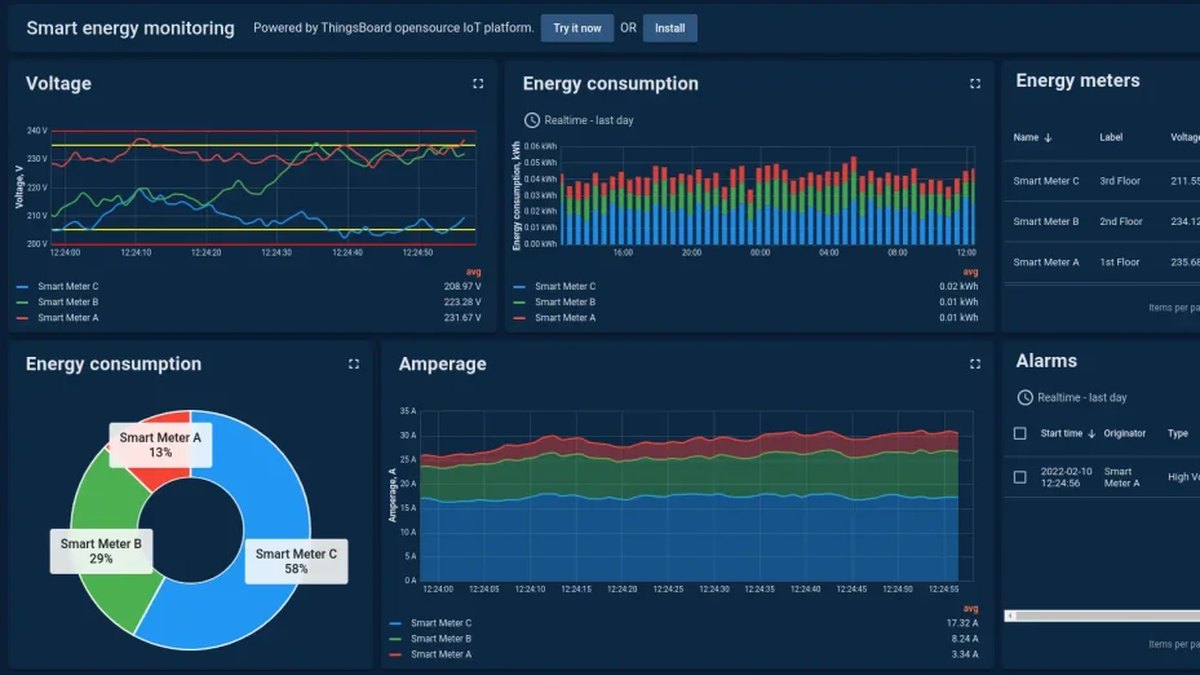This screenshot has width=1200, height=675.
Task: Click the sort arrow beside the Name column
Action: click(1048, 138)
